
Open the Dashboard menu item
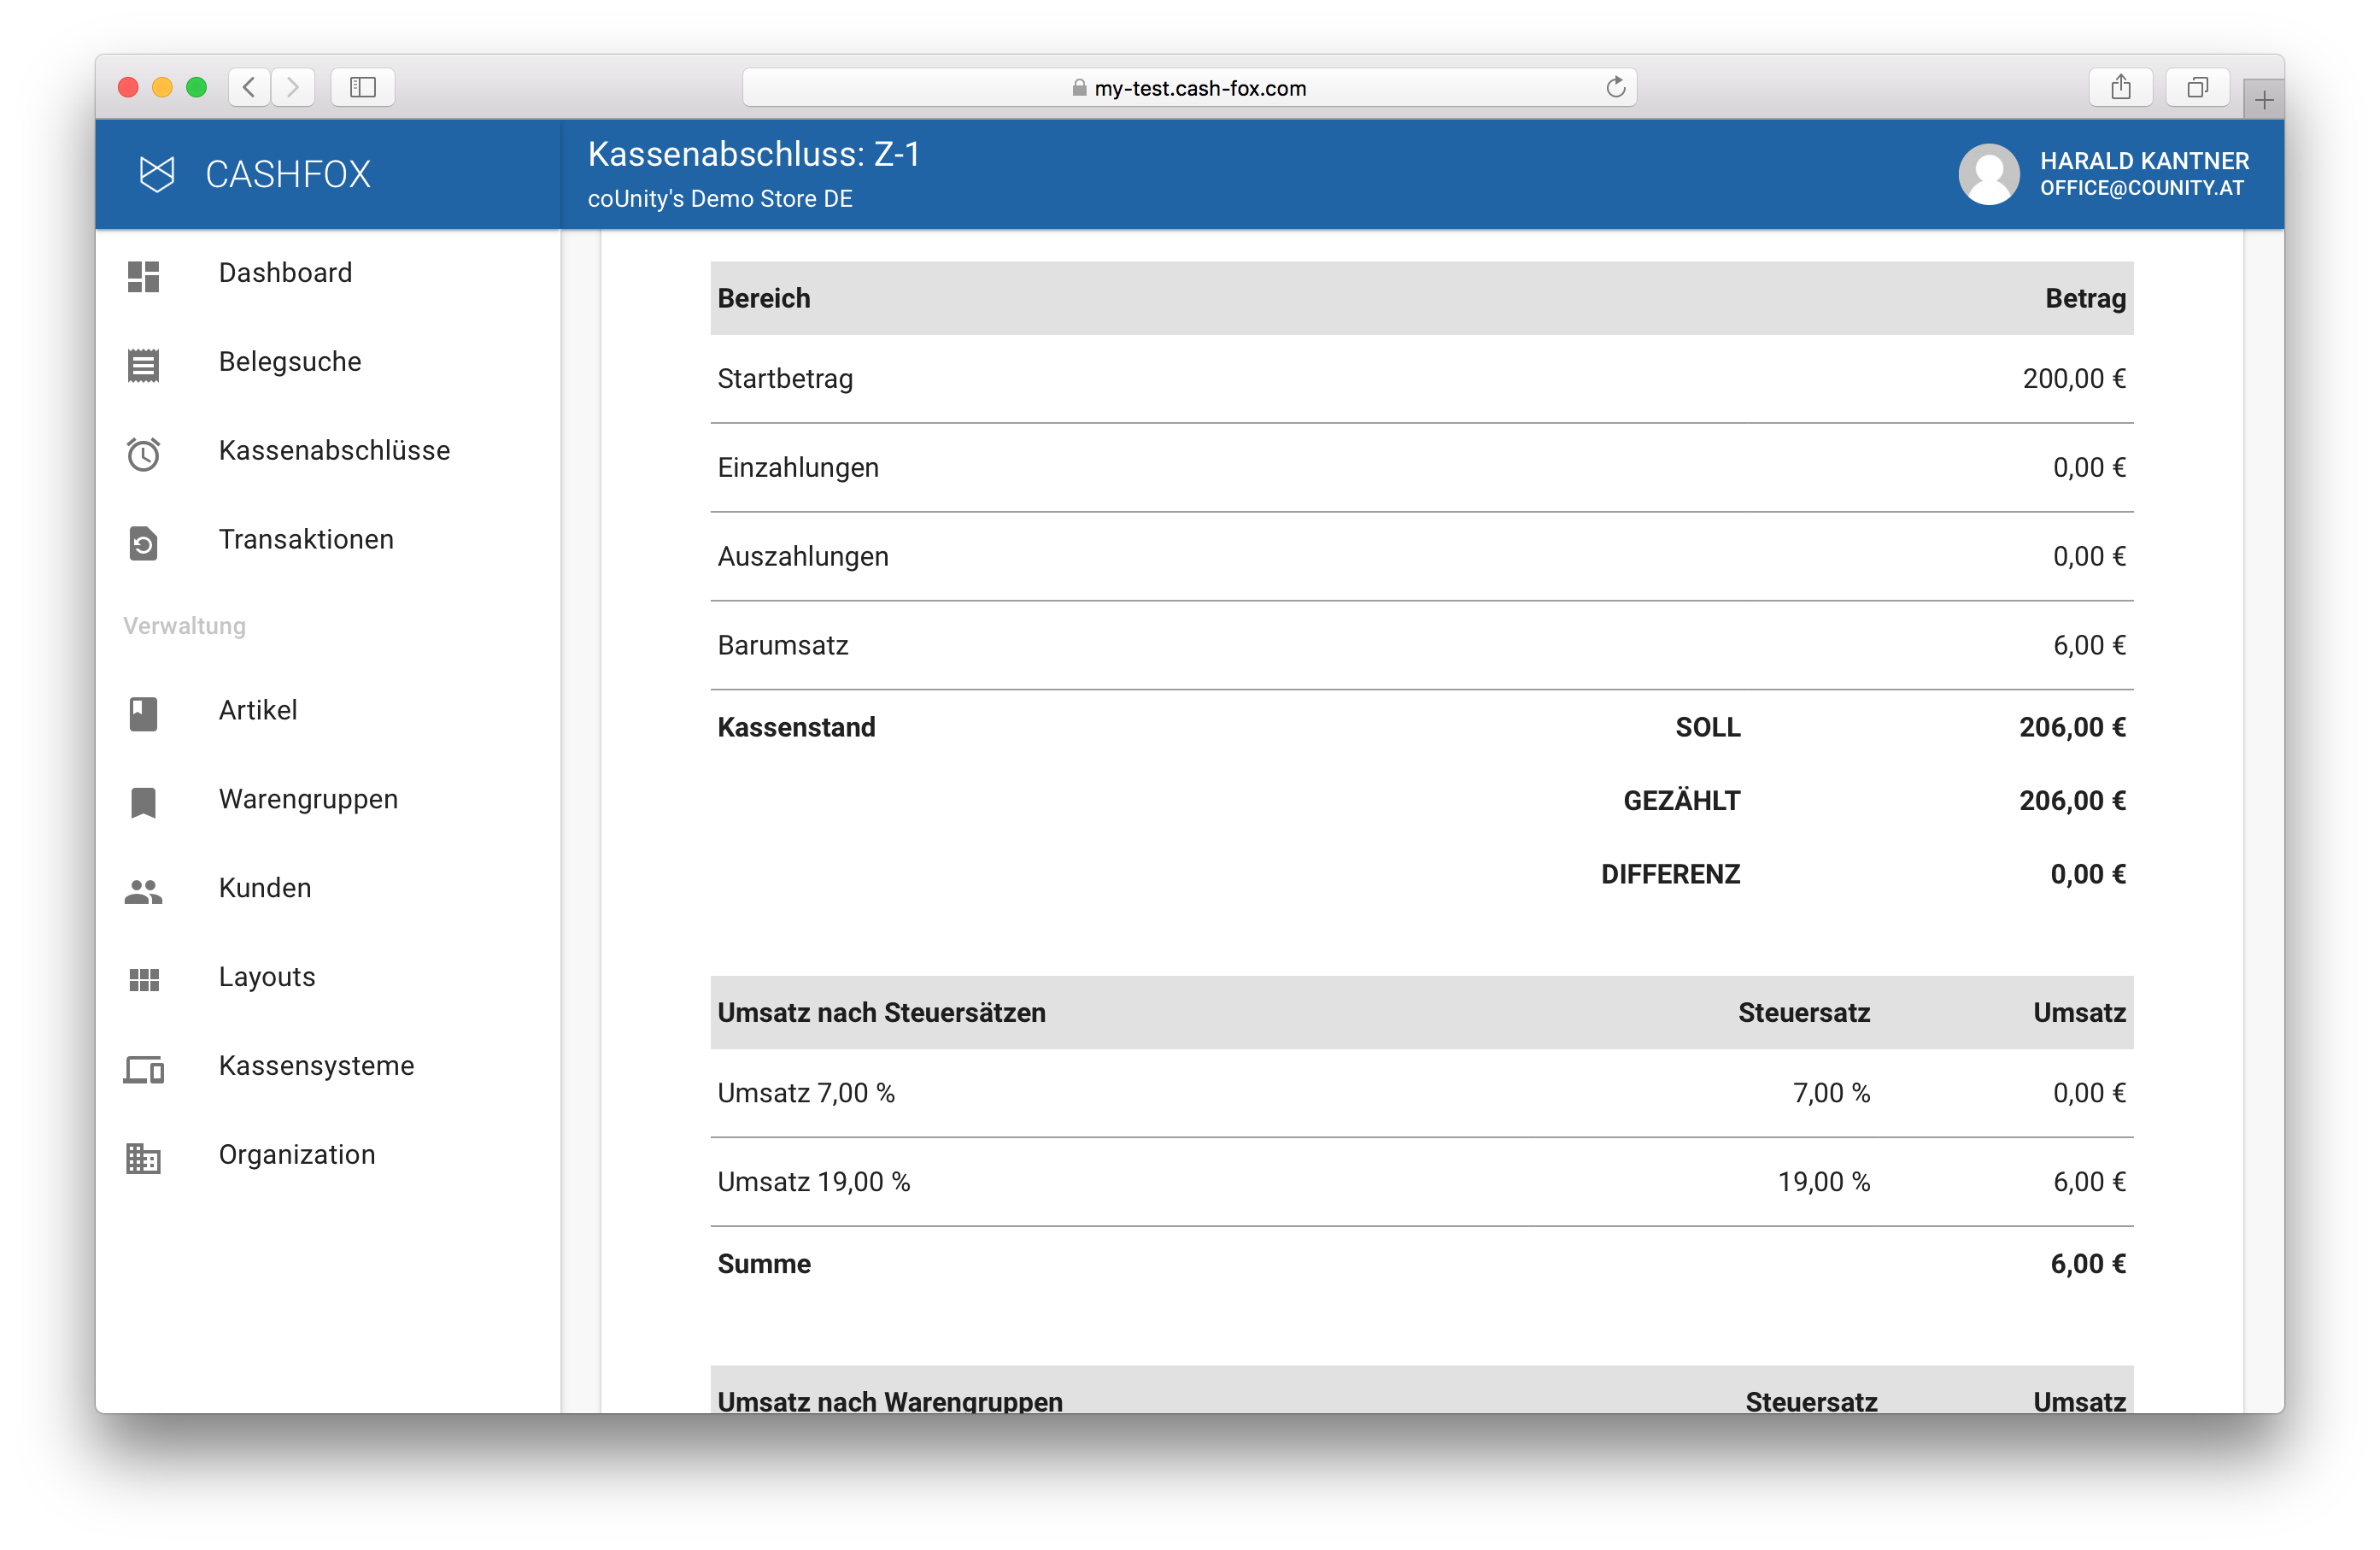(x=285, y=273)
